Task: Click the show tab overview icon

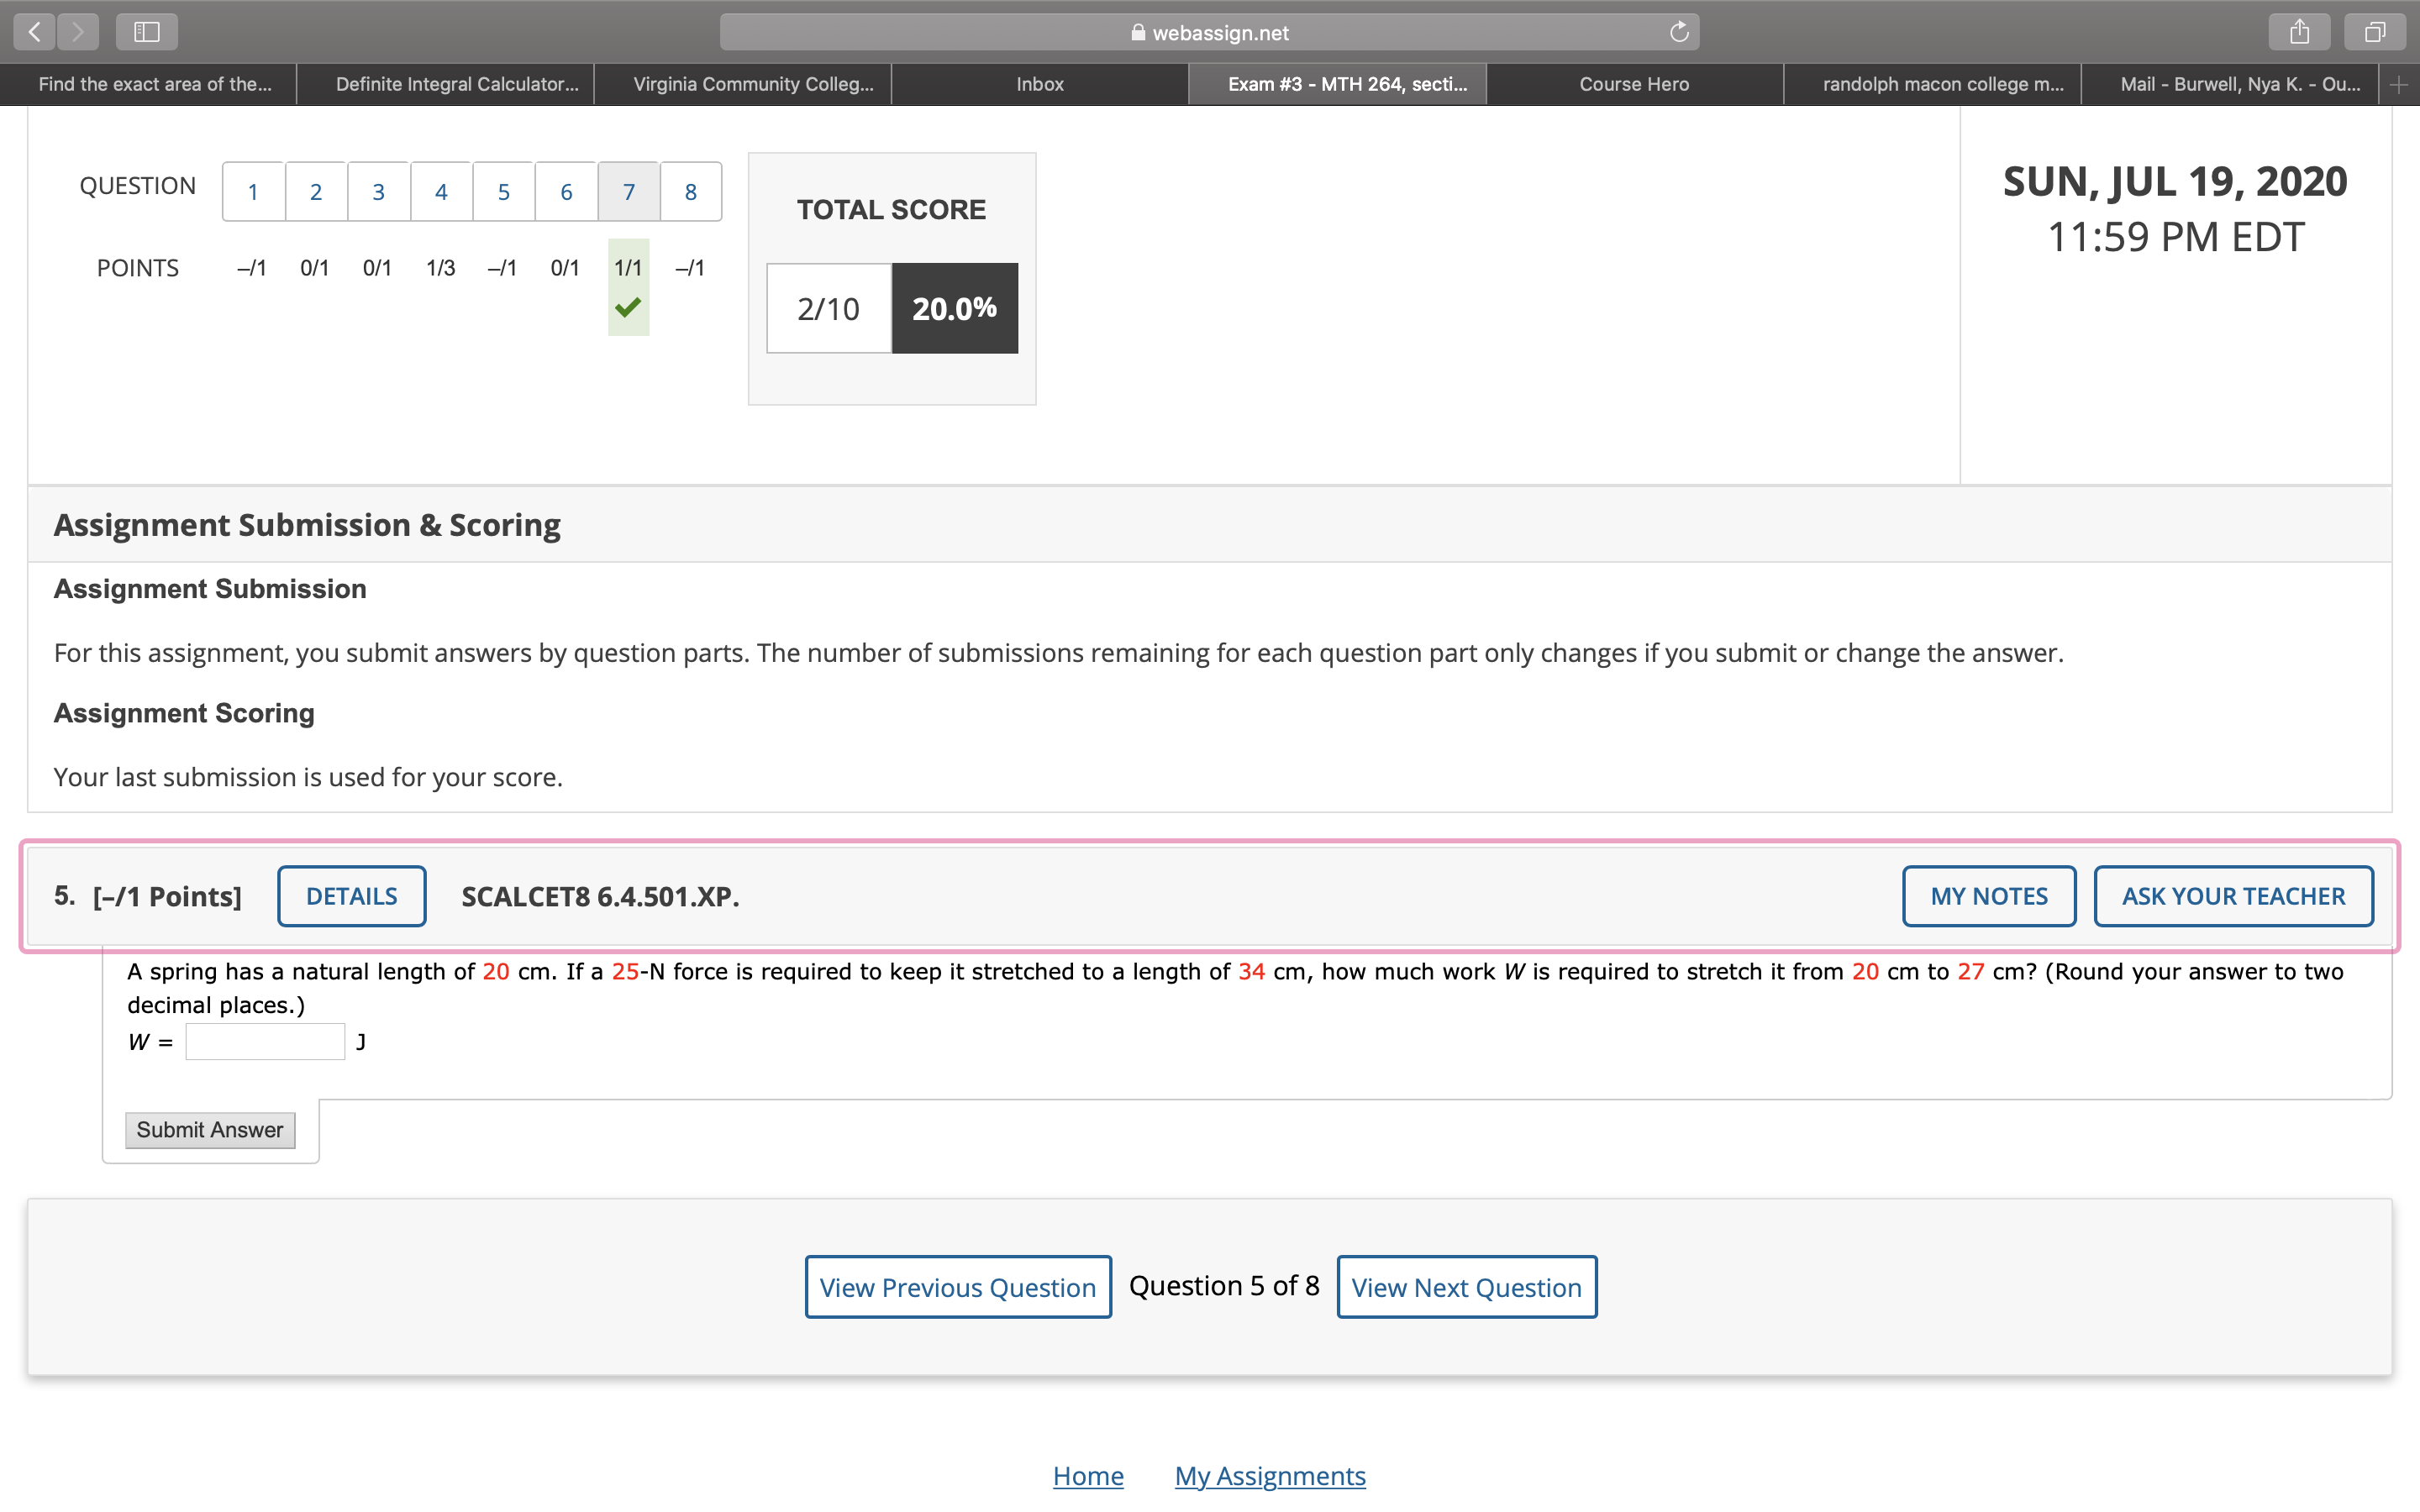Action: pos(2374,32)
